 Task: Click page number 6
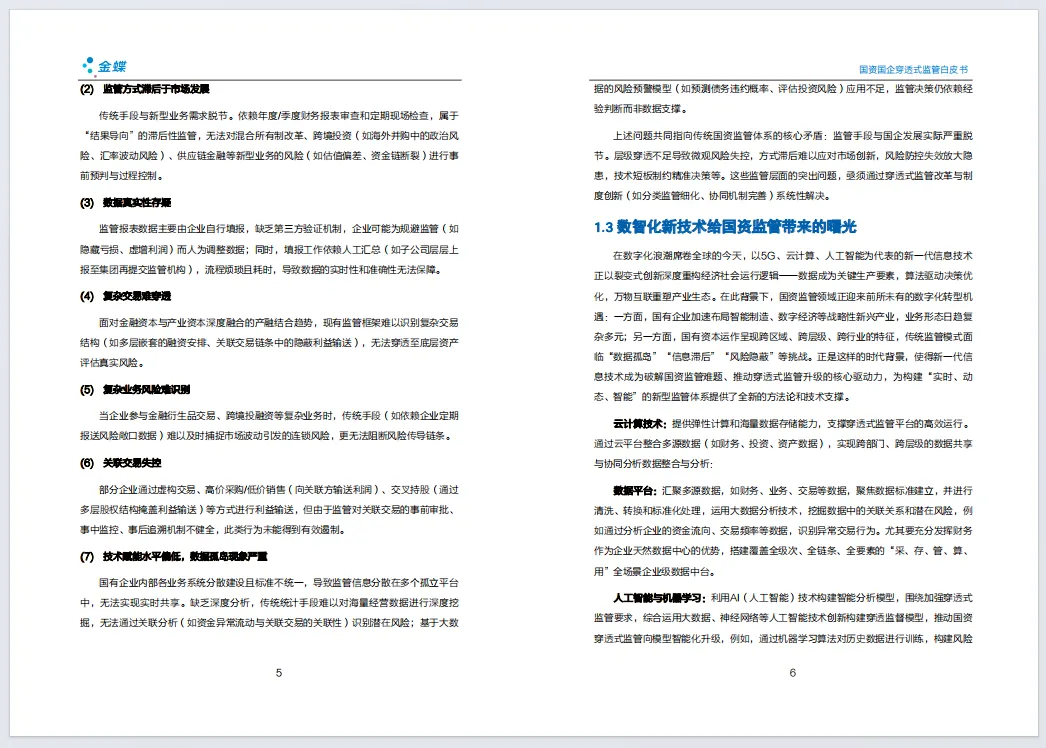793,673
